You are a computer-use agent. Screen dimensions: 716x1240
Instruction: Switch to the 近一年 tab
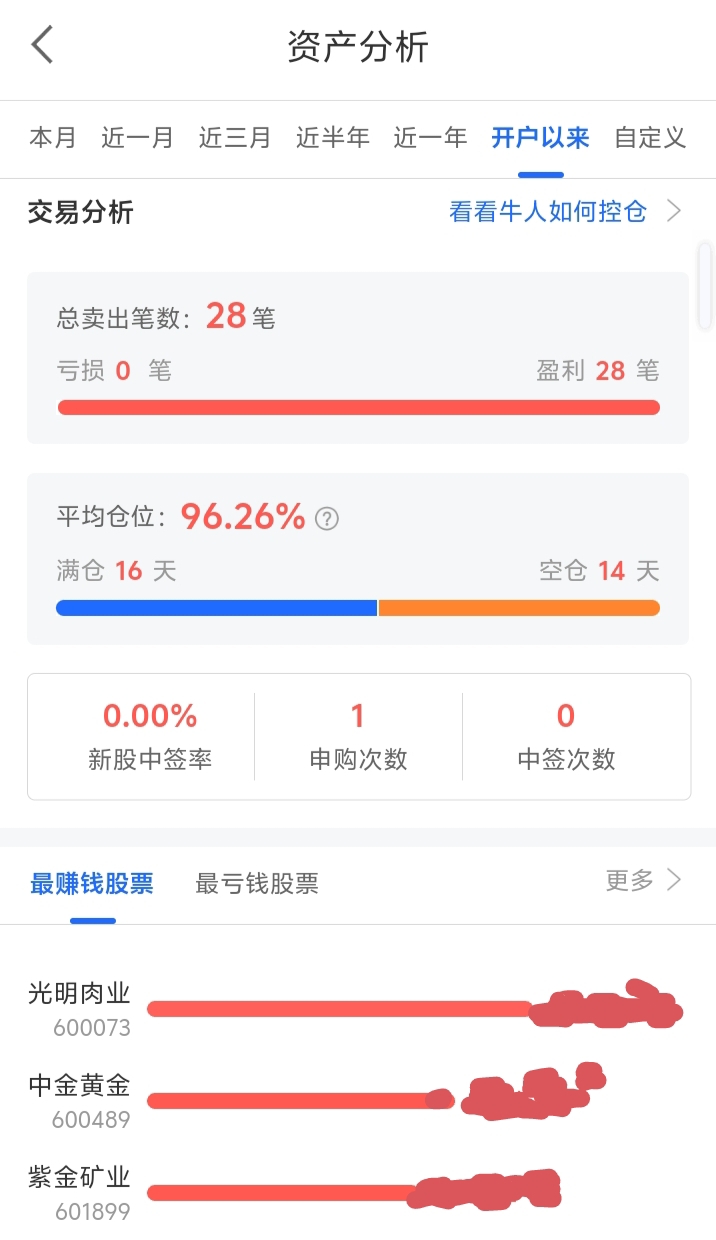pos(430,138)
